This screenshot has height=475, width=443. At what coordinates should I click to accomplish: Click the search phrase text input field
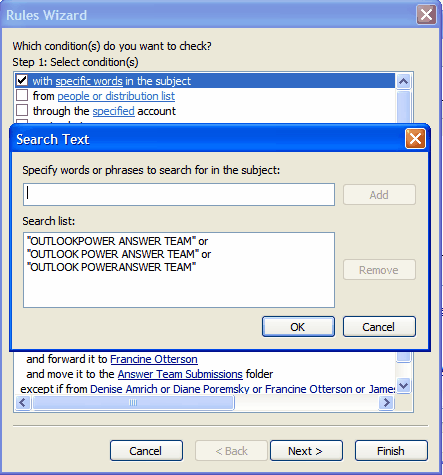coord(179,194)
